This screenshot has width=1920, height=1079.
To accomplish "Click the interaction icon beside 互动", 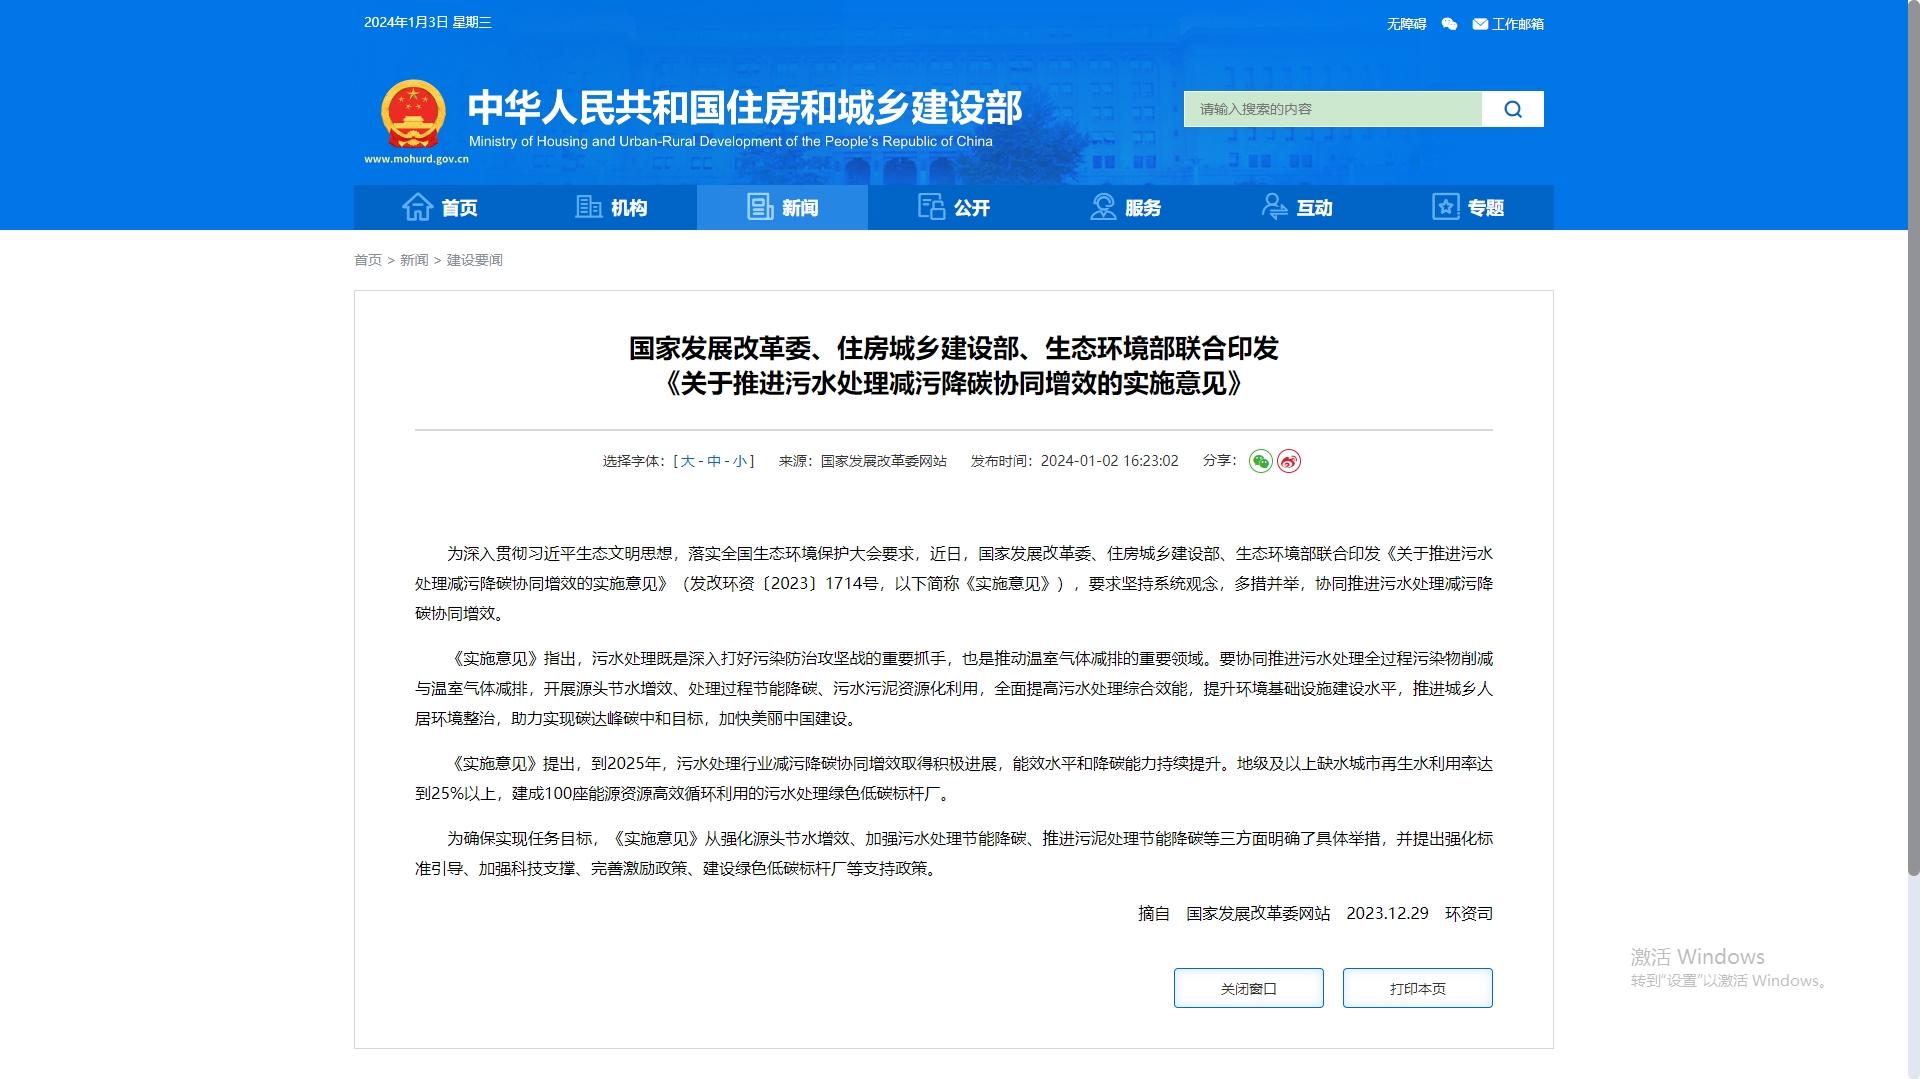I will tap(1274, 207).
